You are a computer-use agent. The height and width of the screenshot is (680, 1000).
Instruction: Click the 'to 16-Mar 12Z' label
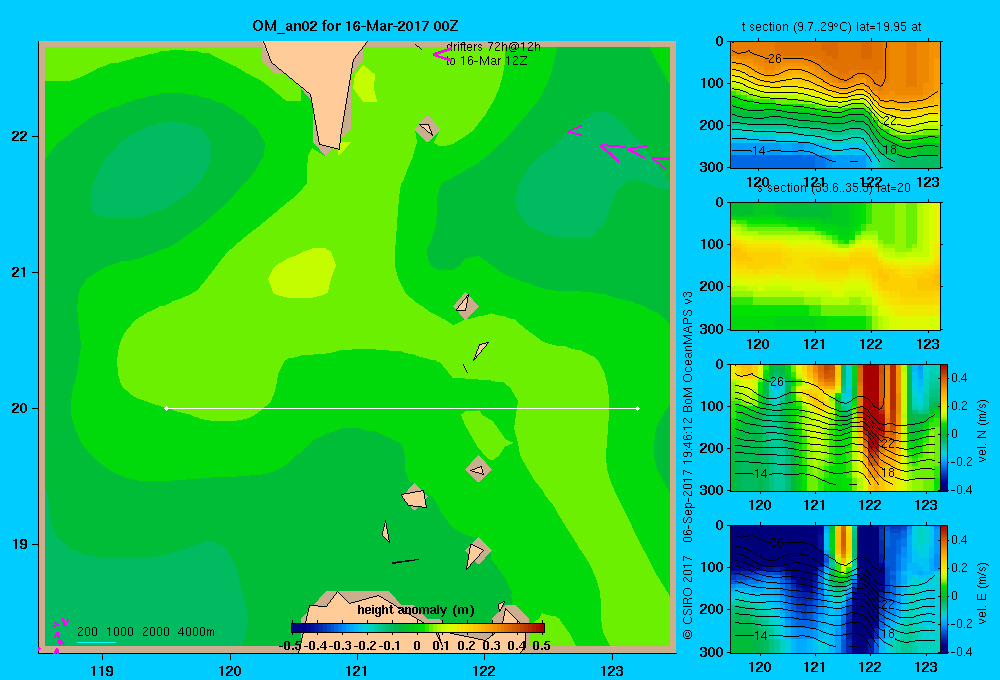pos(487,61)
